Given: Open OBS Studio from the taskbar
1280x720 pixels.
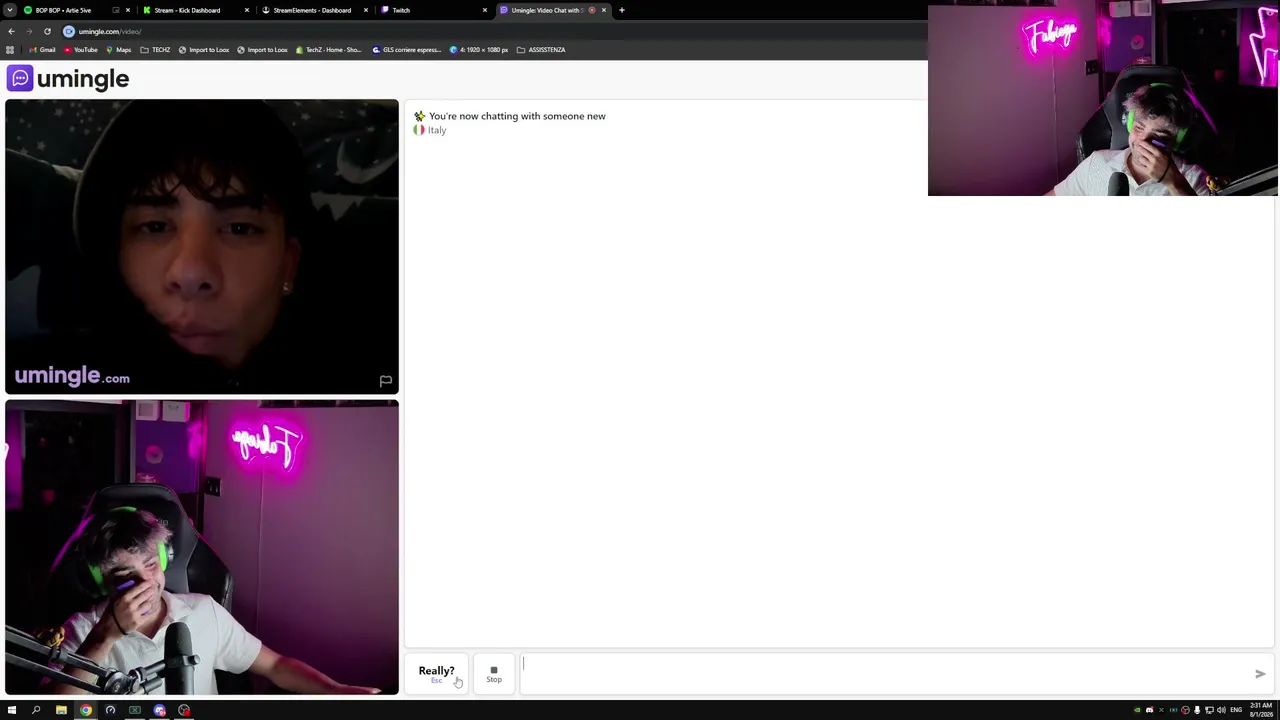Looking at the screenshot, I should pos(184,710).
